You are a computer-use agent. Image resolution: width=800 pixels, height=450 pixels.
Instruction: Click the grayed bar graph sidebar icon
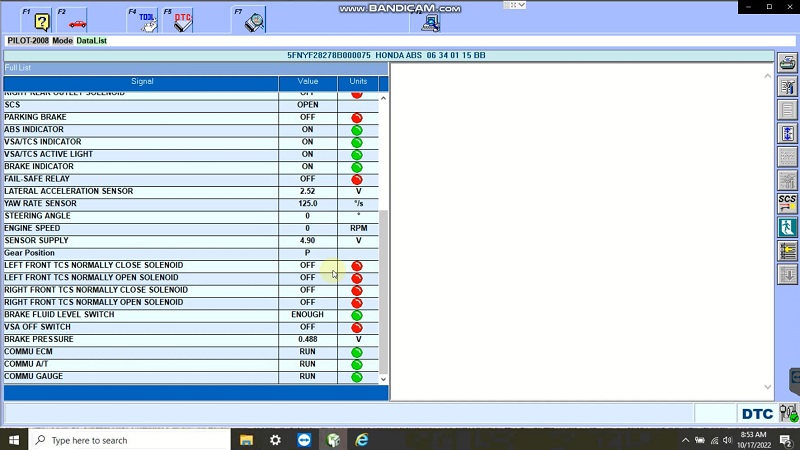(787, 181)
